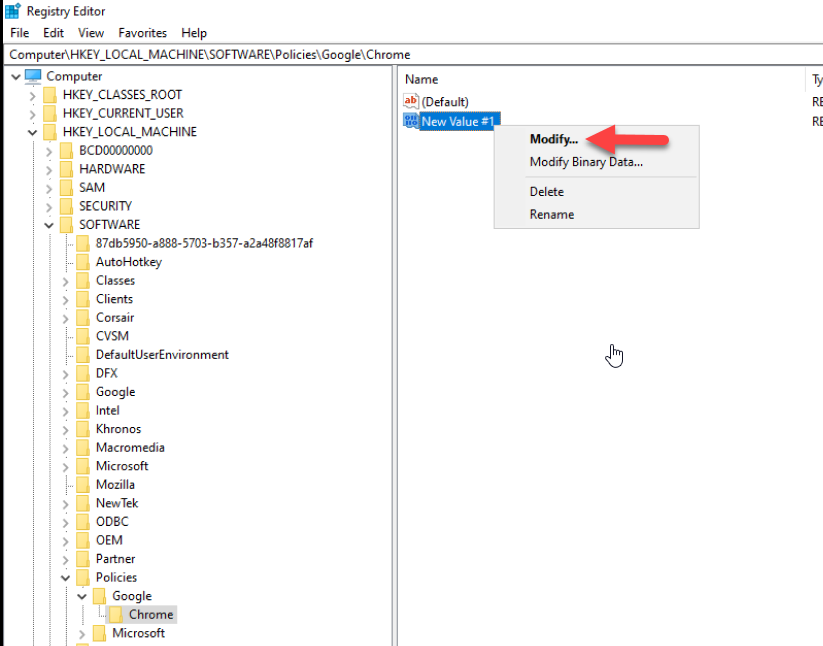Choose Modify Binary Data... from context menu

[586, 162]
